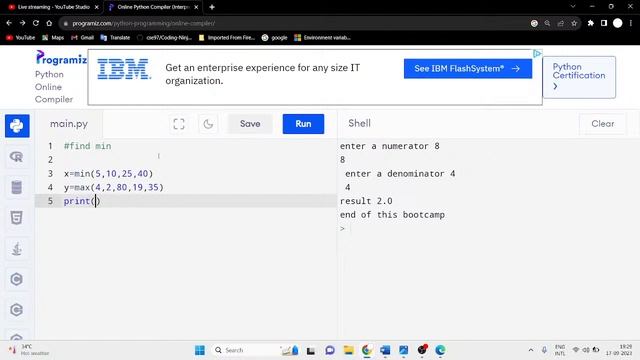Screen dimensions: 640x360
Task: Run the Python program
Action: 303,124
